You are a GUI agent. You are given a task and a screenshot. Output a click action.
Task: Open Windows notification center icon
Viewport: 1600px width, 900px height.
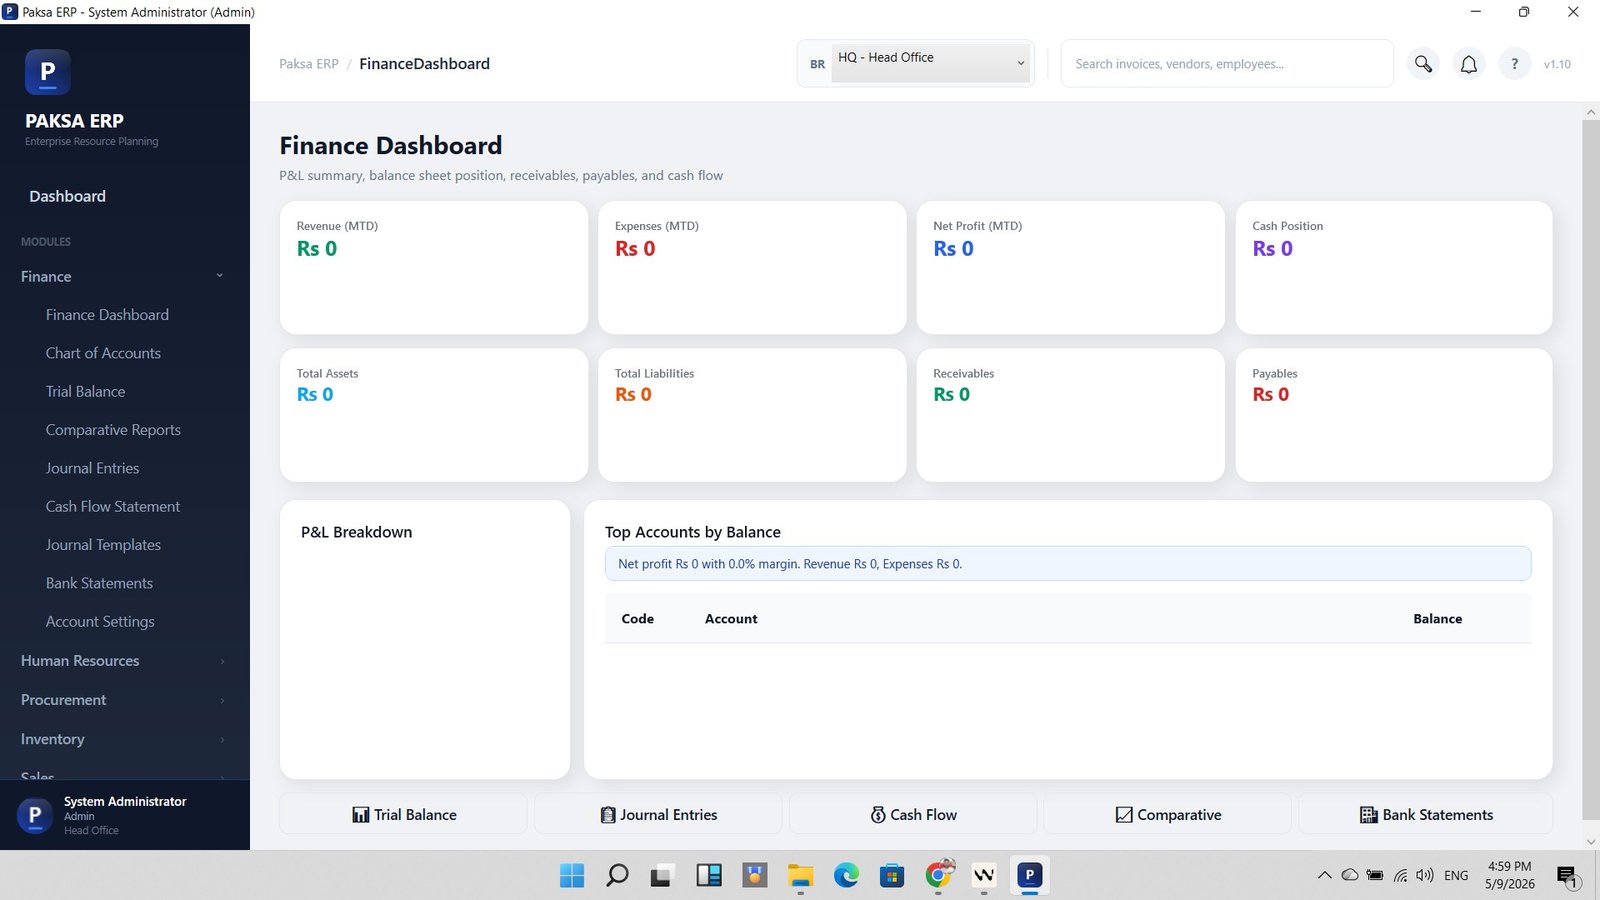[1568, 877]
